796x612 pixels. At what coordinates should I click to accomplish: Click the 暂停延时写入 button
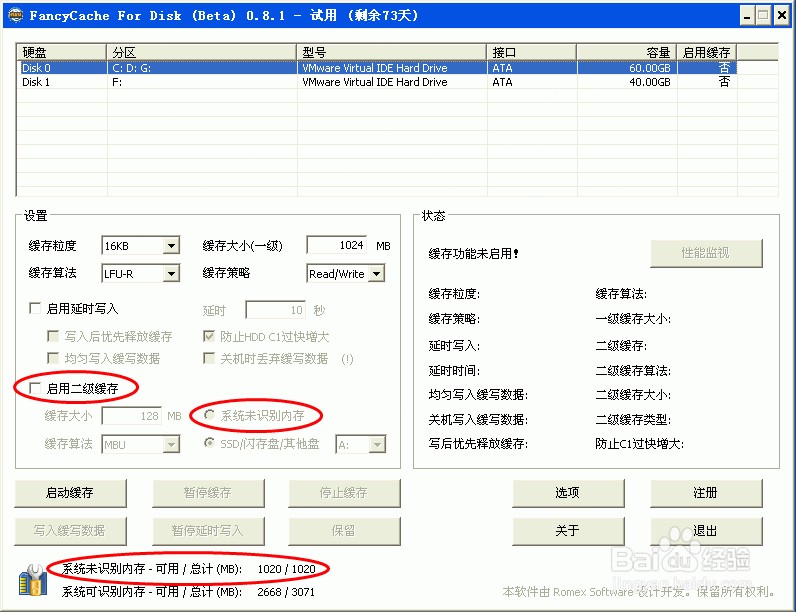[x=208, y=531]
